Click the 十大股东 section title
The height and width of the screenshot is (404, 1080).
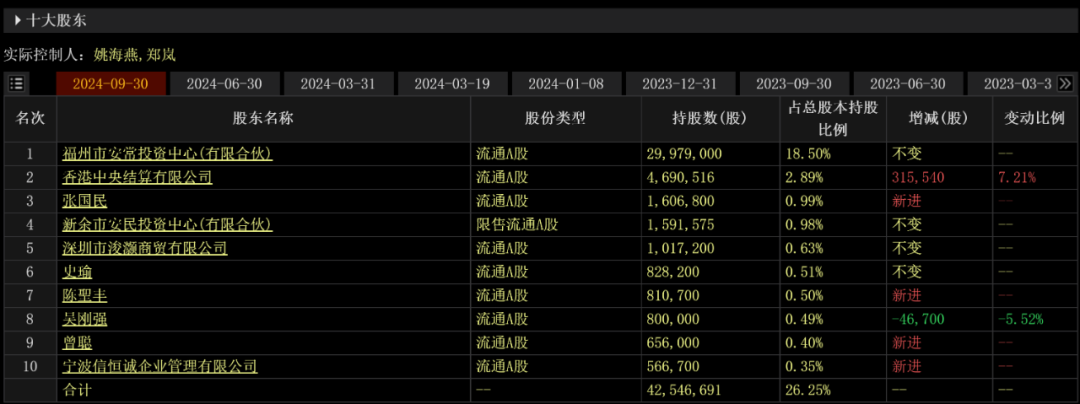click(x=56, y=21)
